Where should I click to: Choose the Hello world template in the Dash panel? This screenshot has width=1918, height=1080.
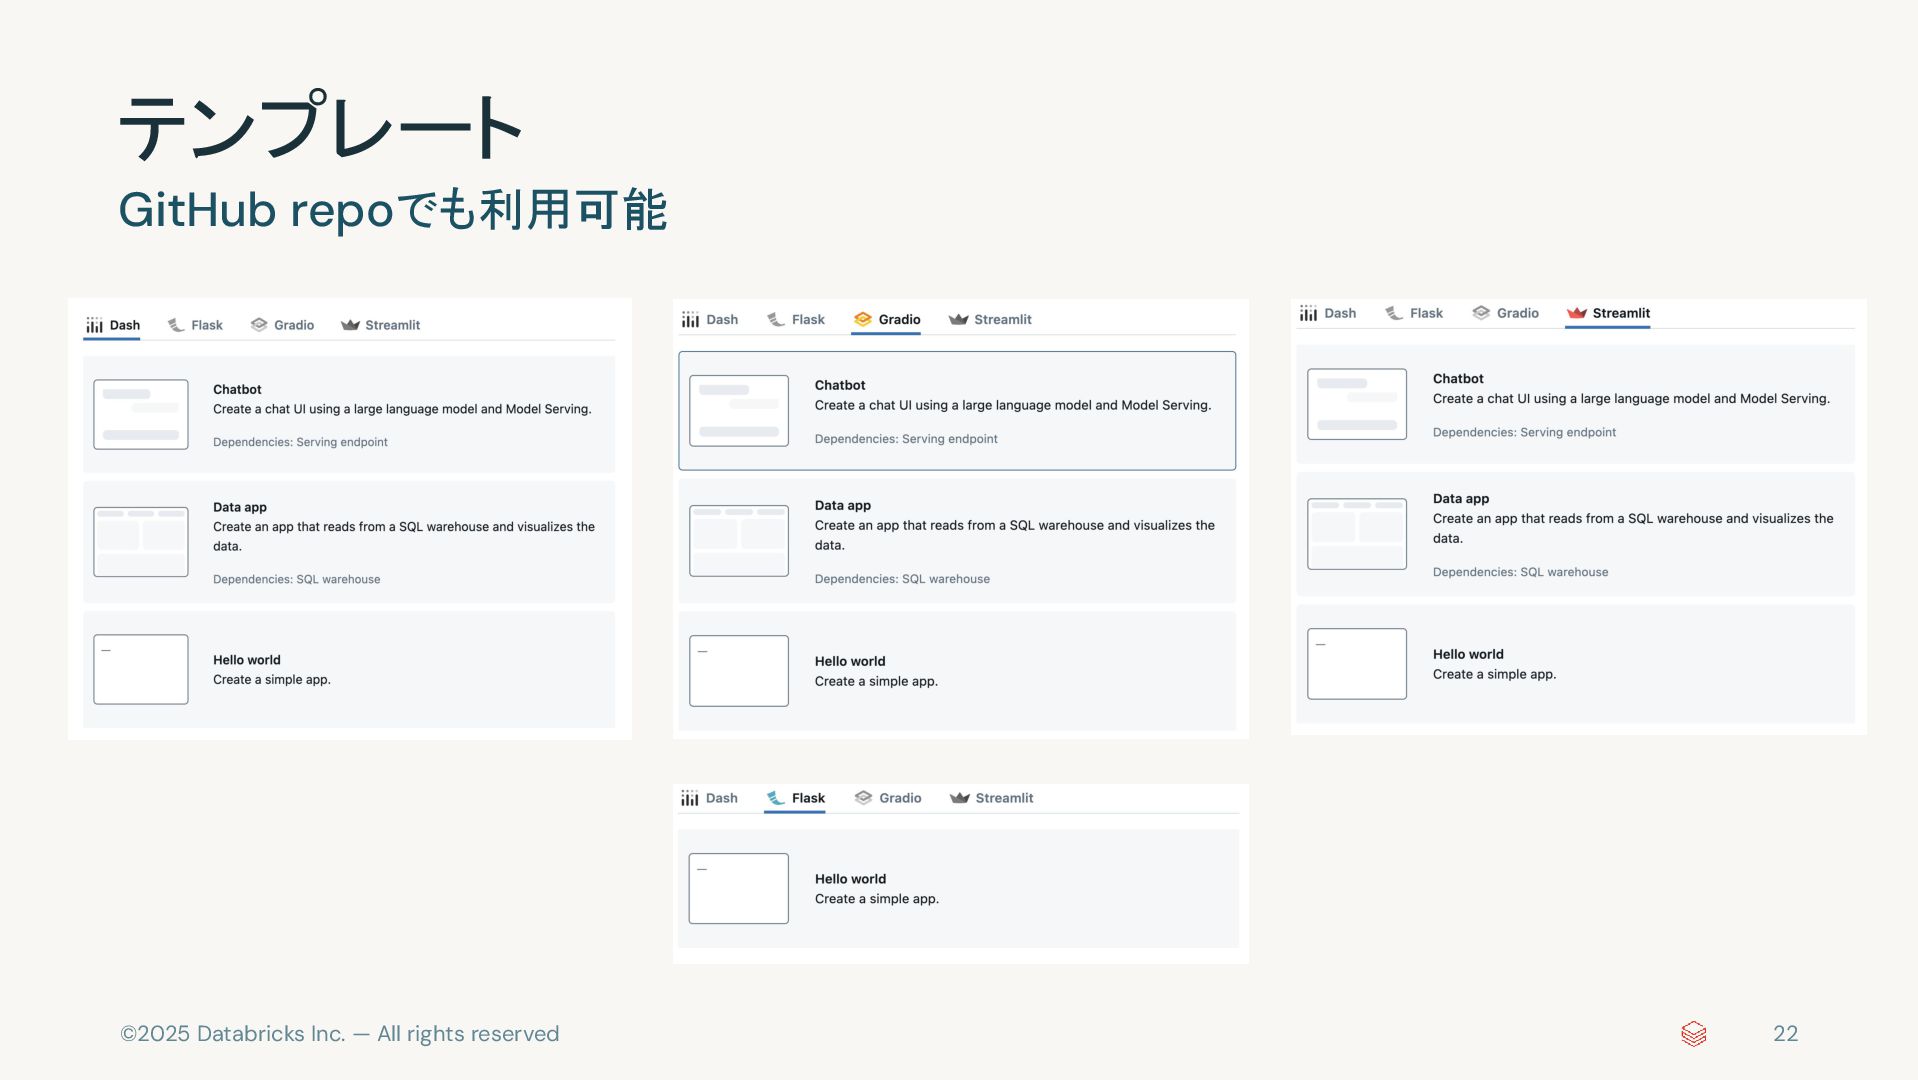click(x=349, y=669)
